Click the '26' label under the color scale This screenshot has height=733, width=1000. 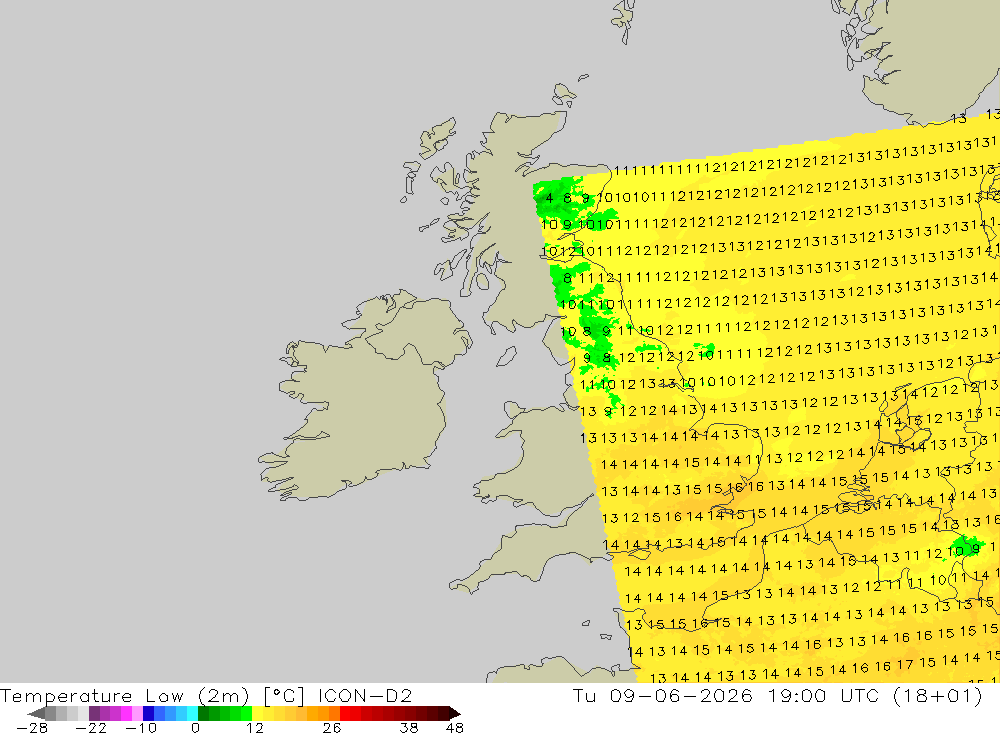click(x=332, y=728)
